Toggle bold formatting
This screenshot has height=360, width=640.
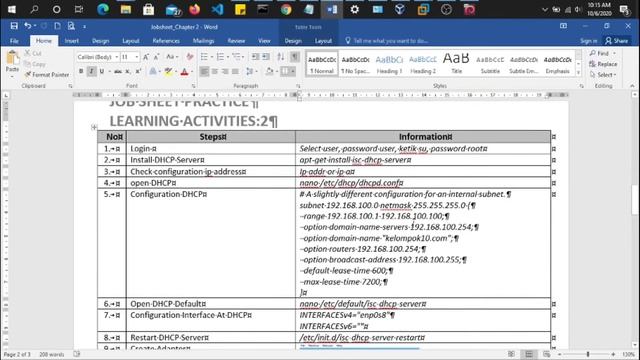tap(81, 71)
